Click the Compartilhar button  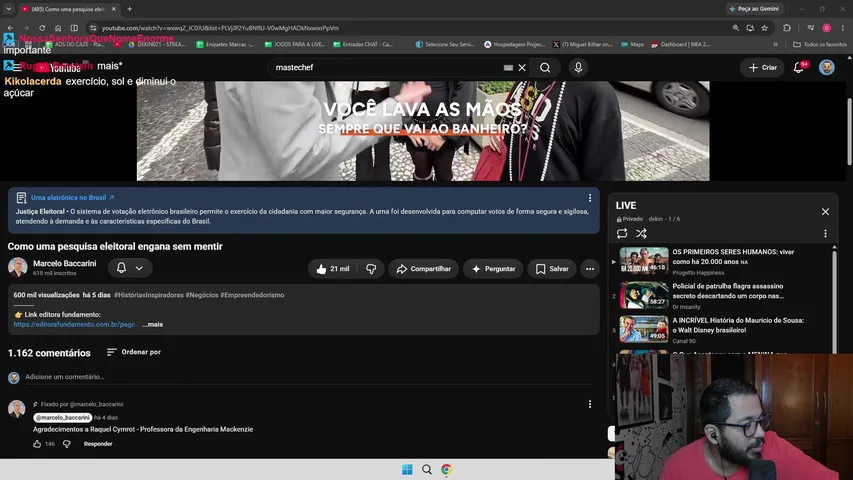coord(423,269)
